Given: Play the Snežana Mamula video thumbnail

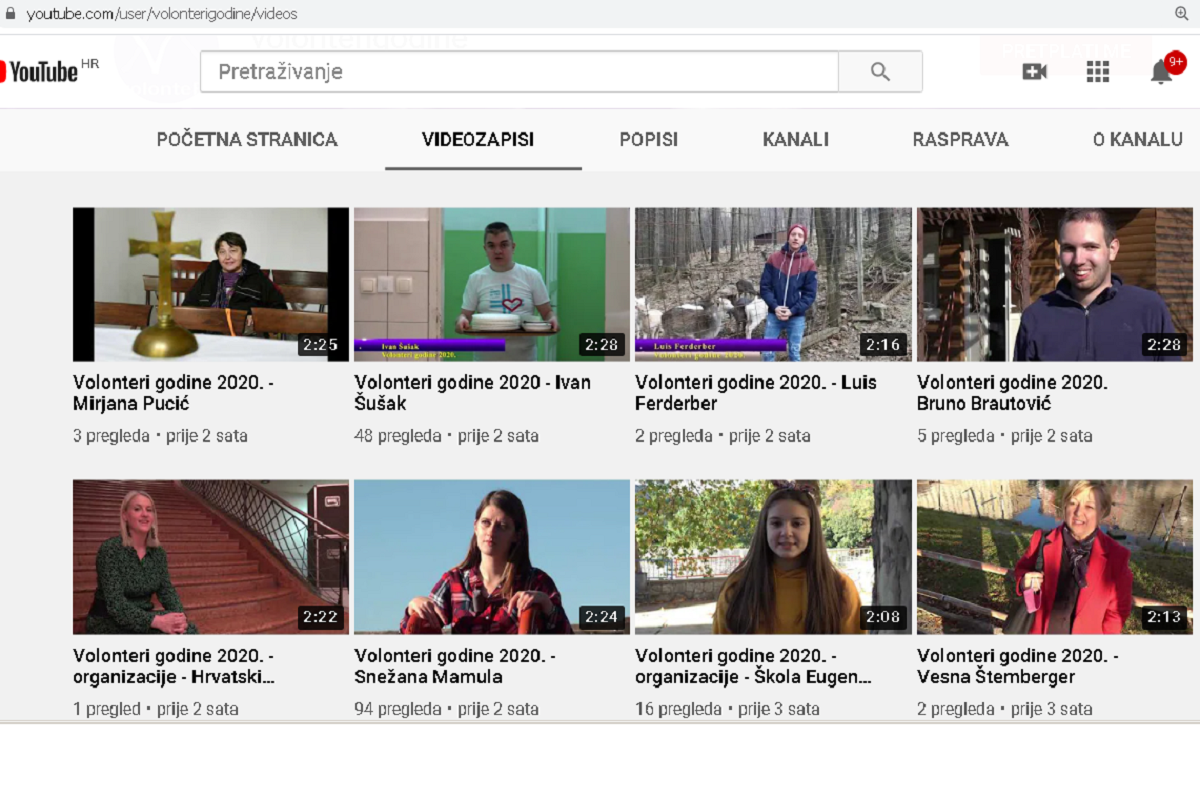Looking at the screenshot, I should point(492,557).
